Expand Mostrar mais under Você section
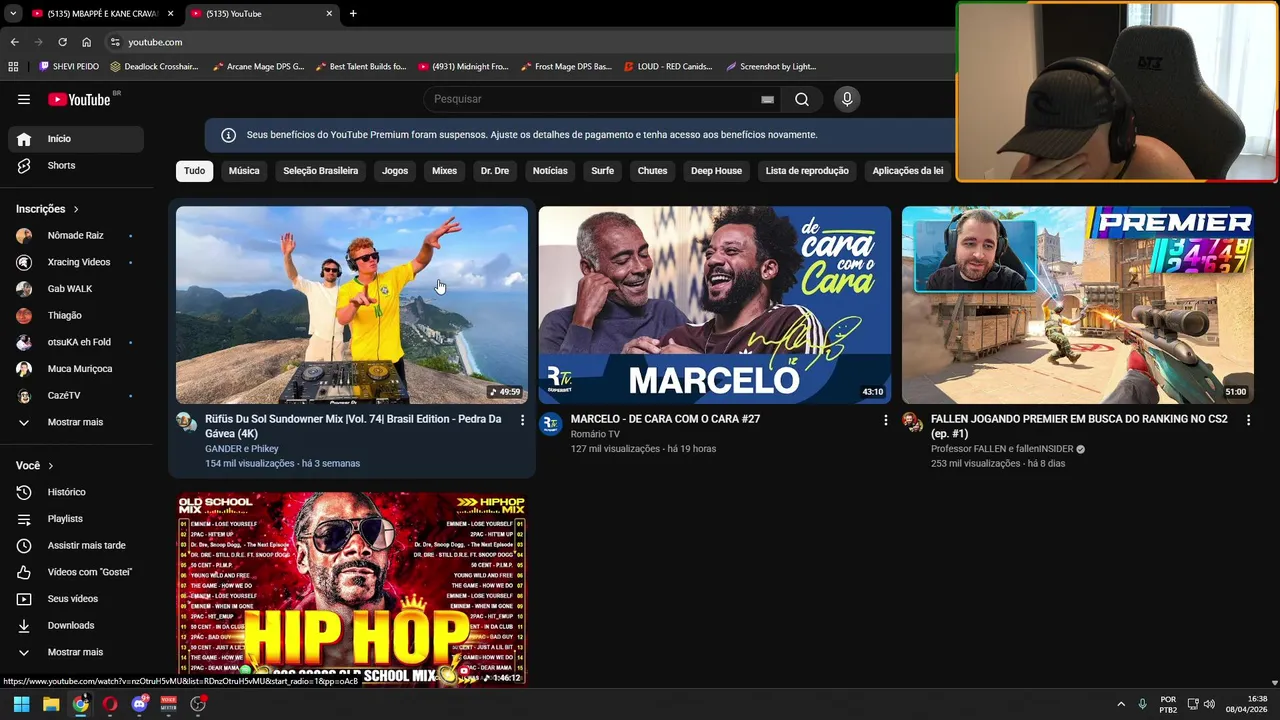1280x720 pixels. 76,652
